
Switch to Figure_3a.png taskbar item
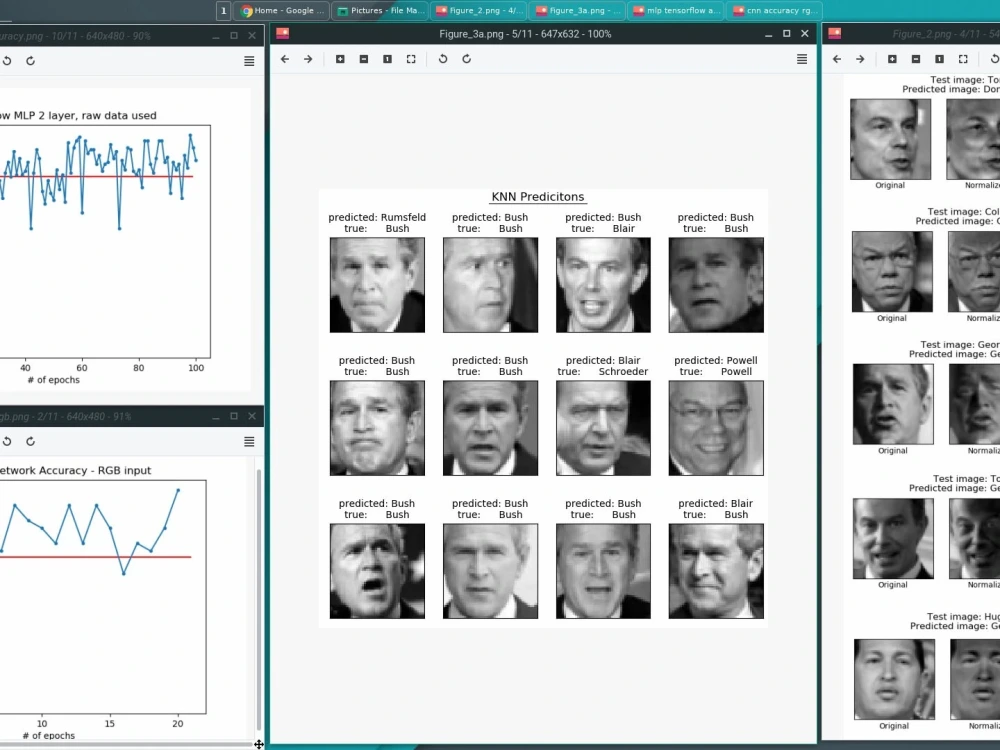coord(578,10)
